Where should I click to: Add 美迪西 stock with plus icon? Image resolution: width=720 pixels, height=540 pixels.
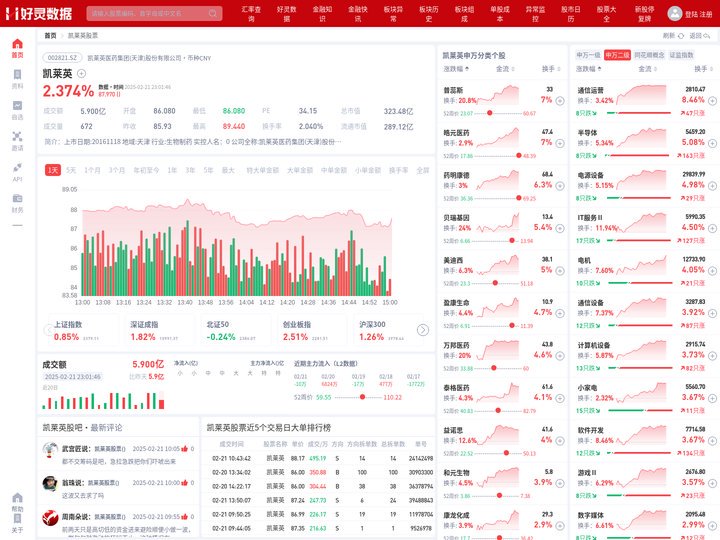(x=560, y=271)
